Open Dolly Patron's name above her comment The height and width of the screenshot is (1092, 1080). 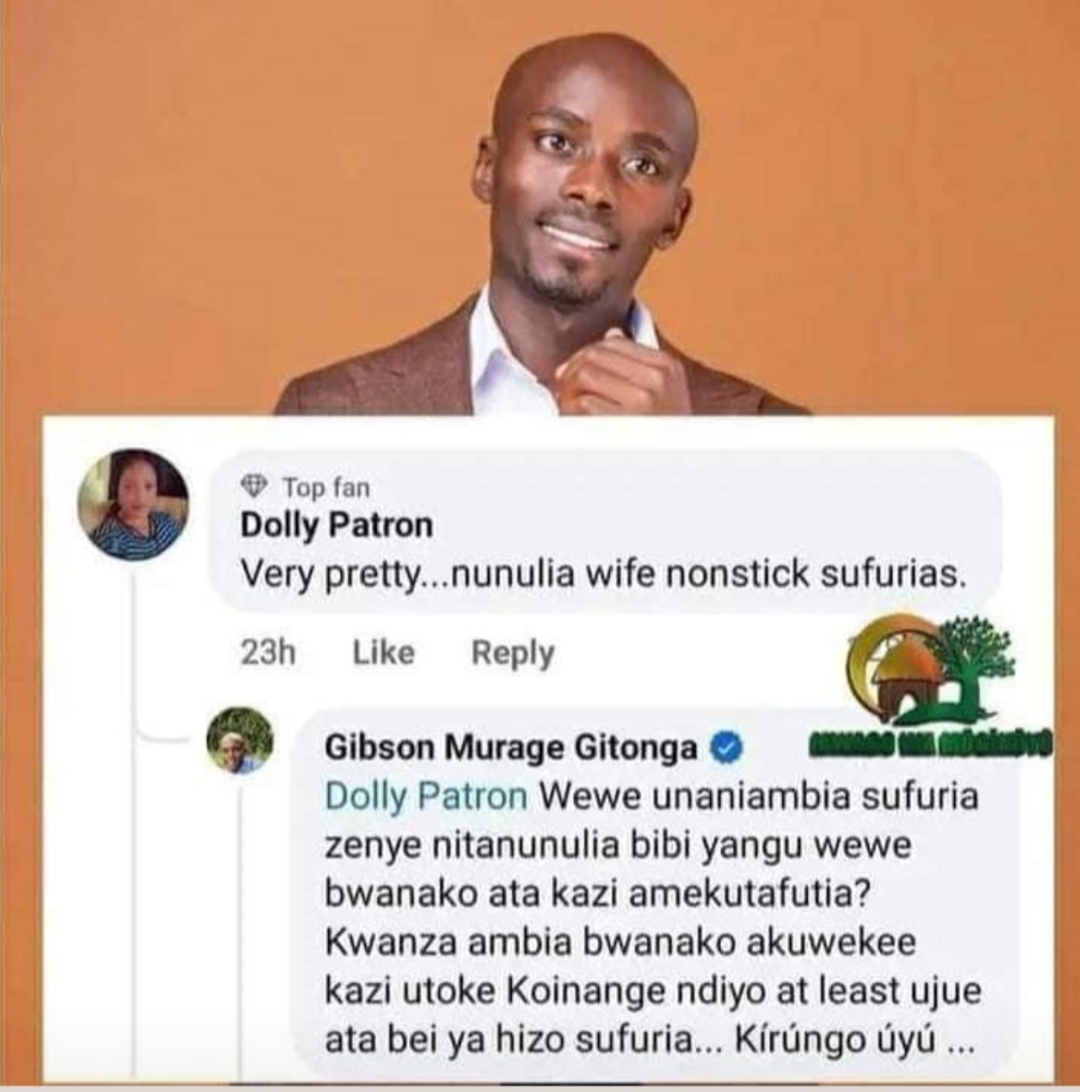(336, 525)
